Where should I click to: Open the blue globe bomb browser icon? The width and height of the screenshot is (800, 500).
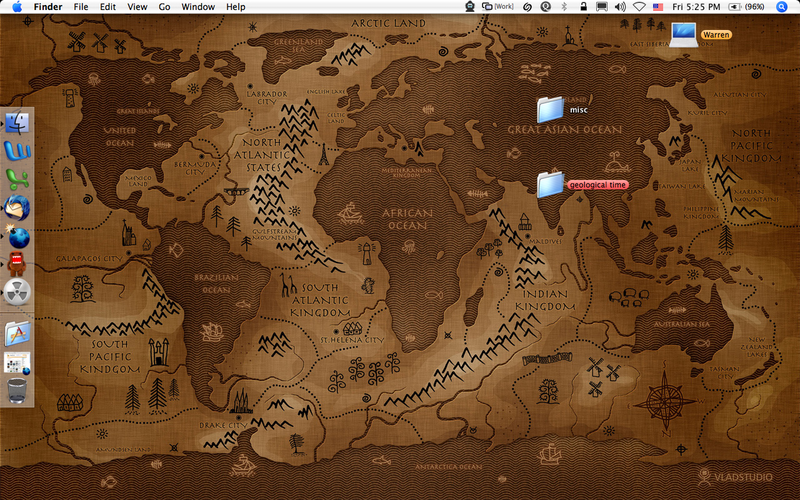pyautogui.click(x=17, y=236)
